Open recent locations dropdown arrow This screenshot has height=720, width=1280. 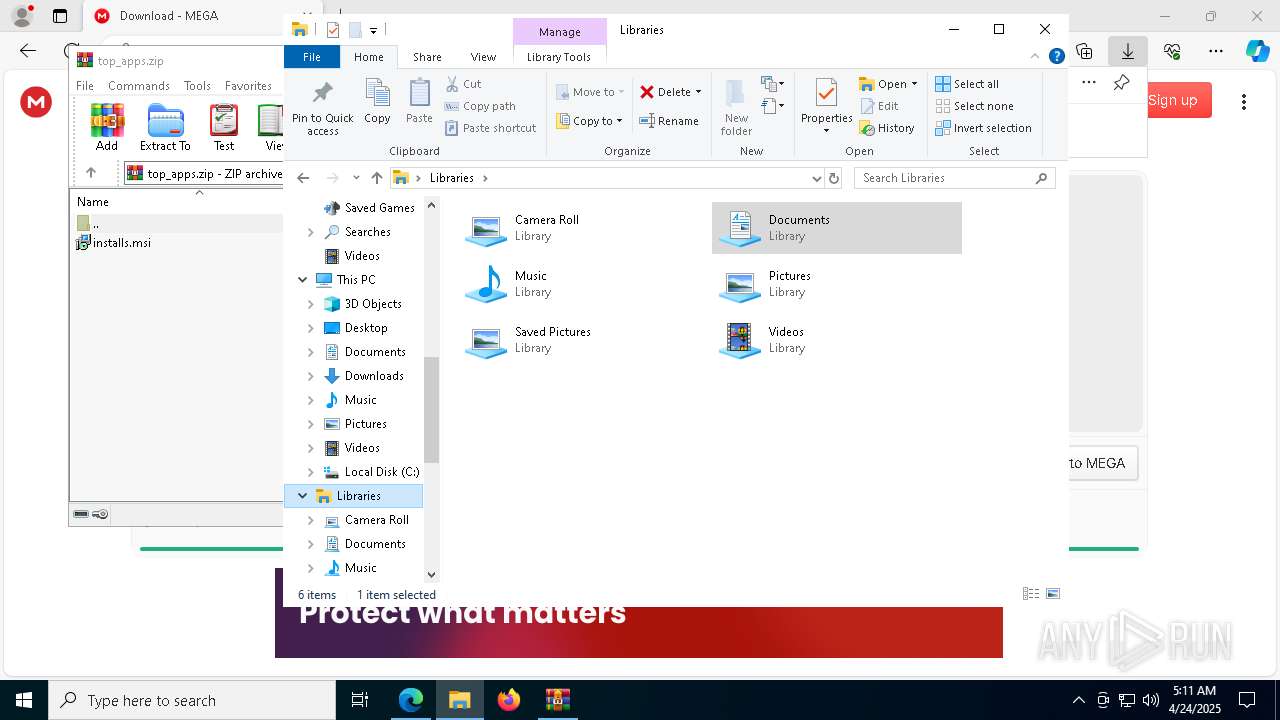(355, 178)
